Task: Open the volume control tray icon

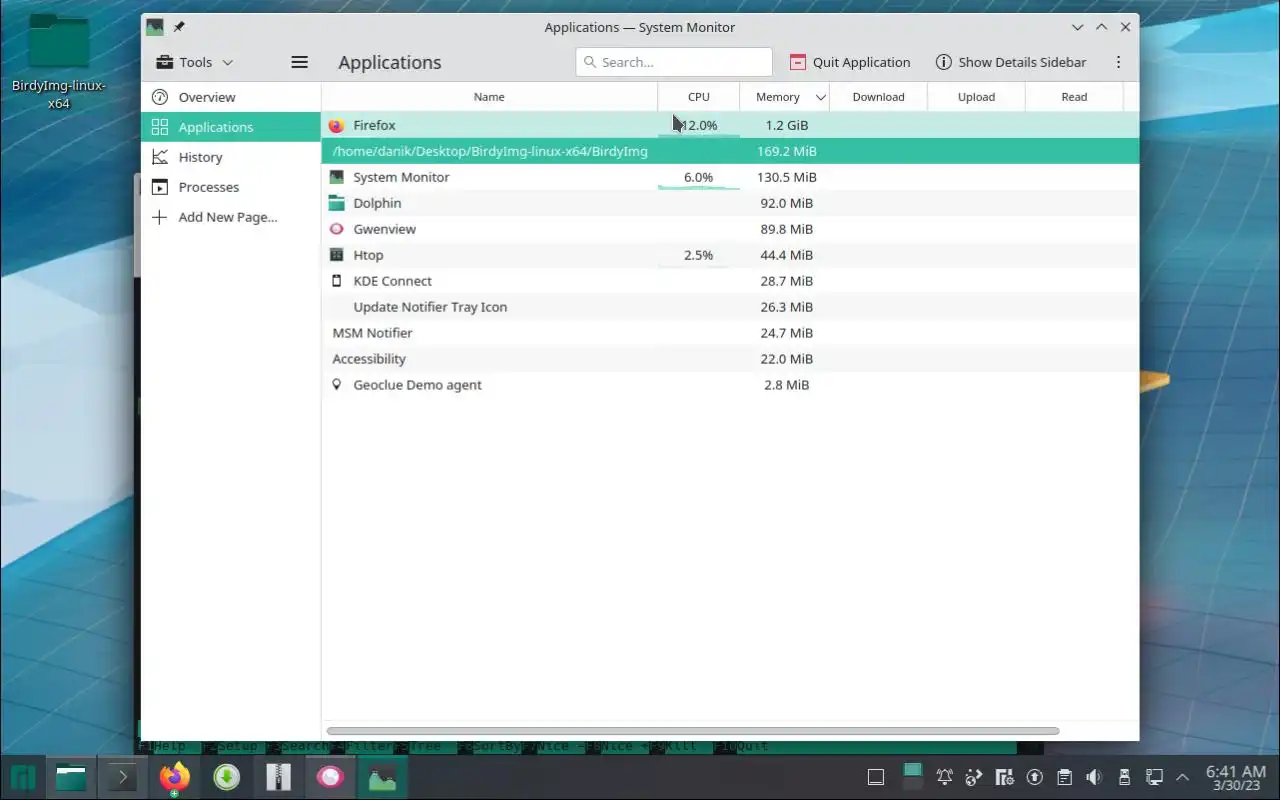Action: point(1094,777)
